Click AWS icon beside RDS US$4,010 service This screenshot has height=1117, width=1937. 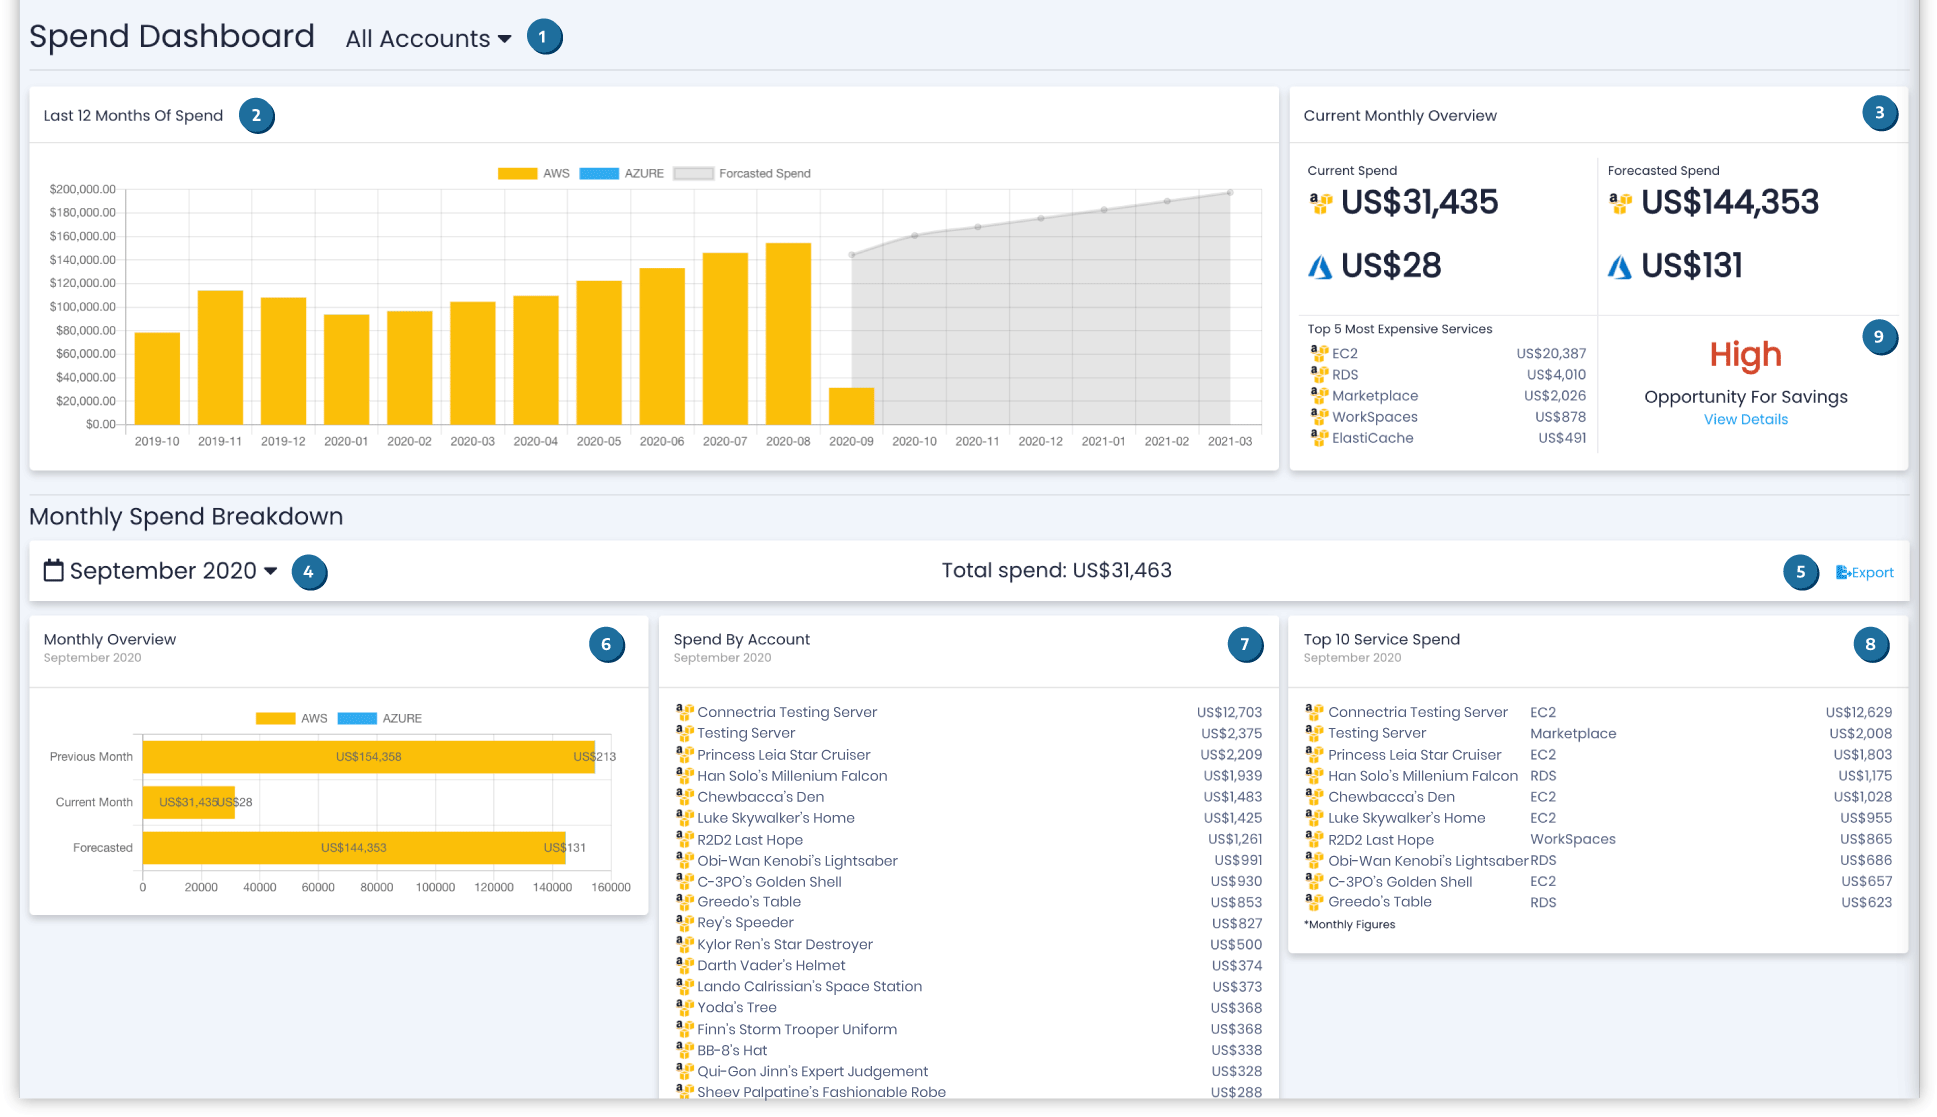(x=1319, y=374)
